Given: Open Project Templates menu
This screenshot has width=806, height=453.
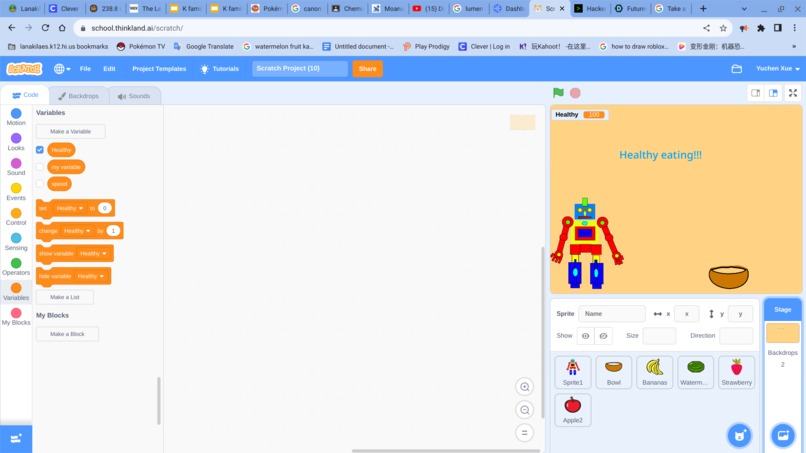Looking at the screenshot, I should click(x=159, y=68).
